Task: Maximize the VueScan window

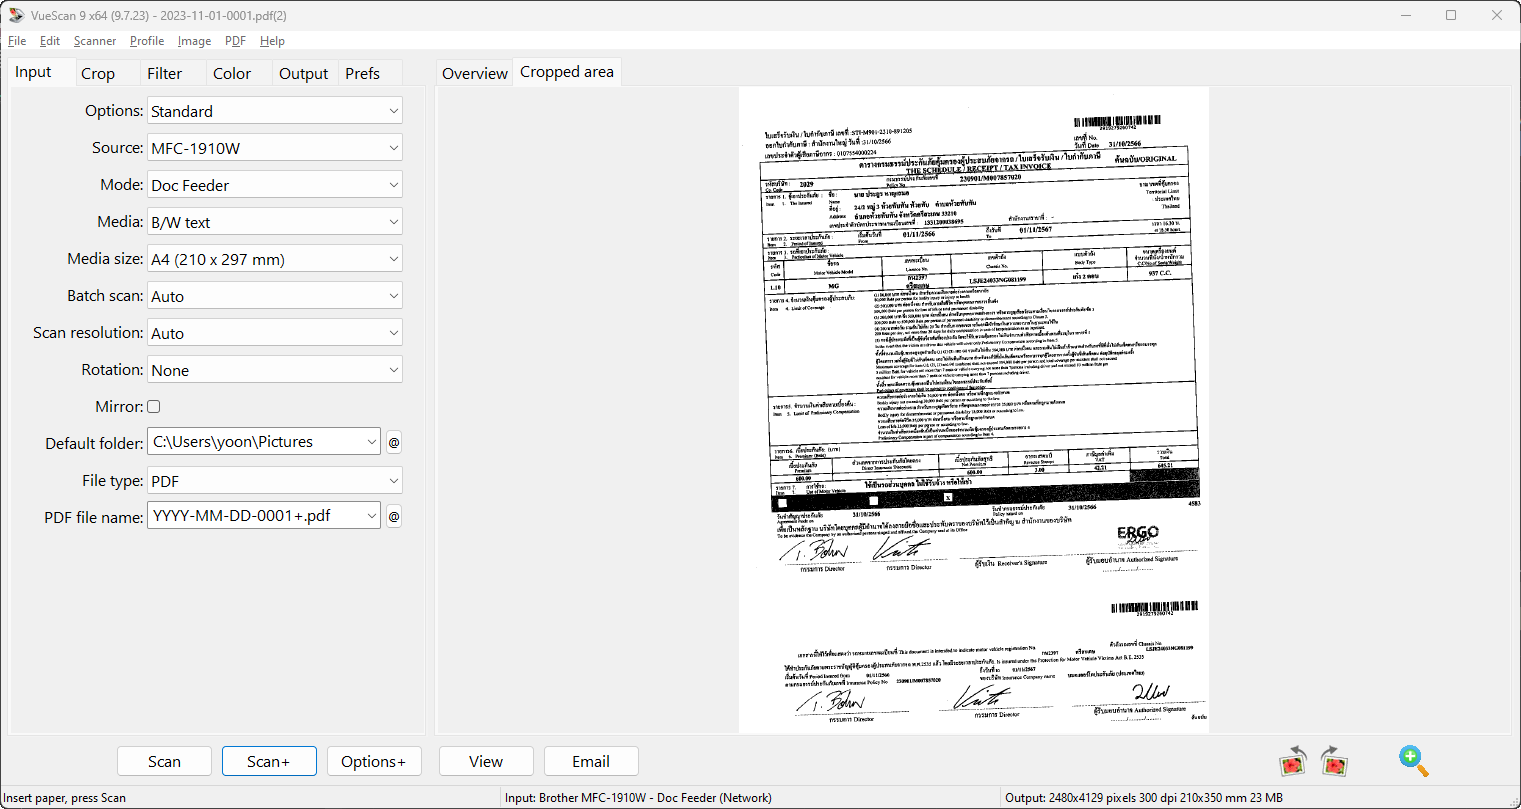Action: (x=1451, y=15)
